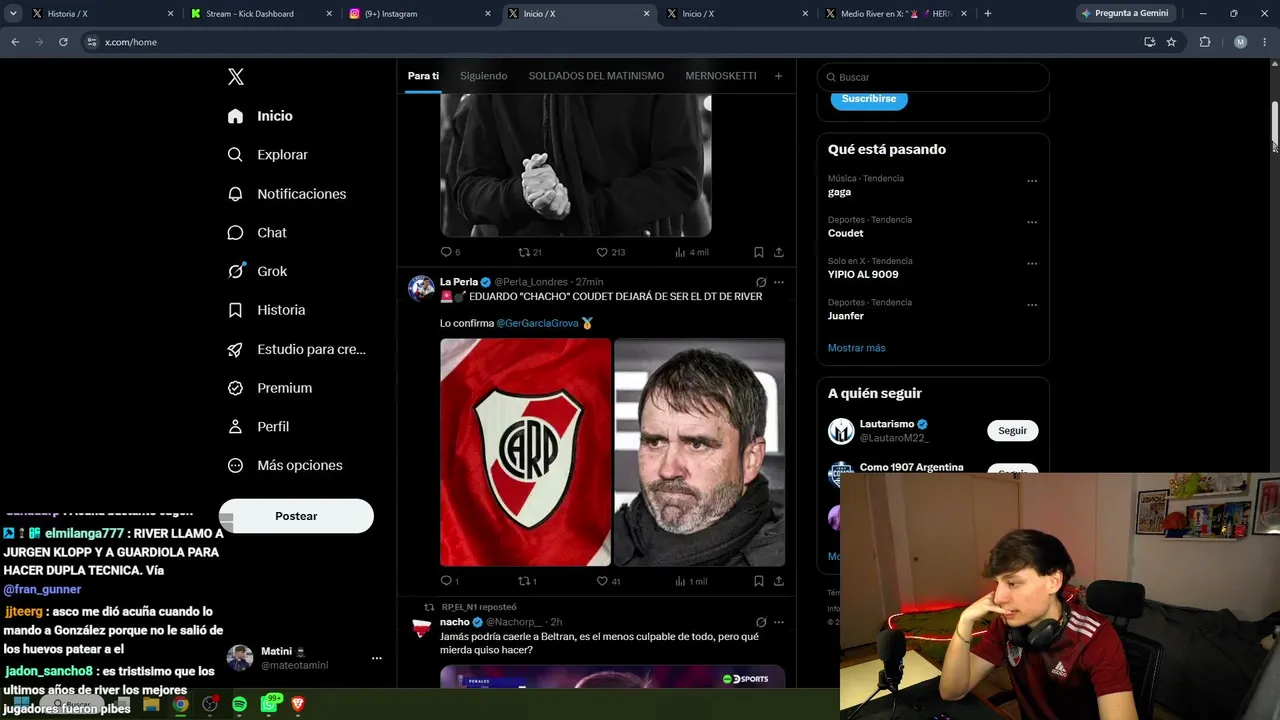
Task: Open options for the Coudet trend
Action: (1032, 222)
